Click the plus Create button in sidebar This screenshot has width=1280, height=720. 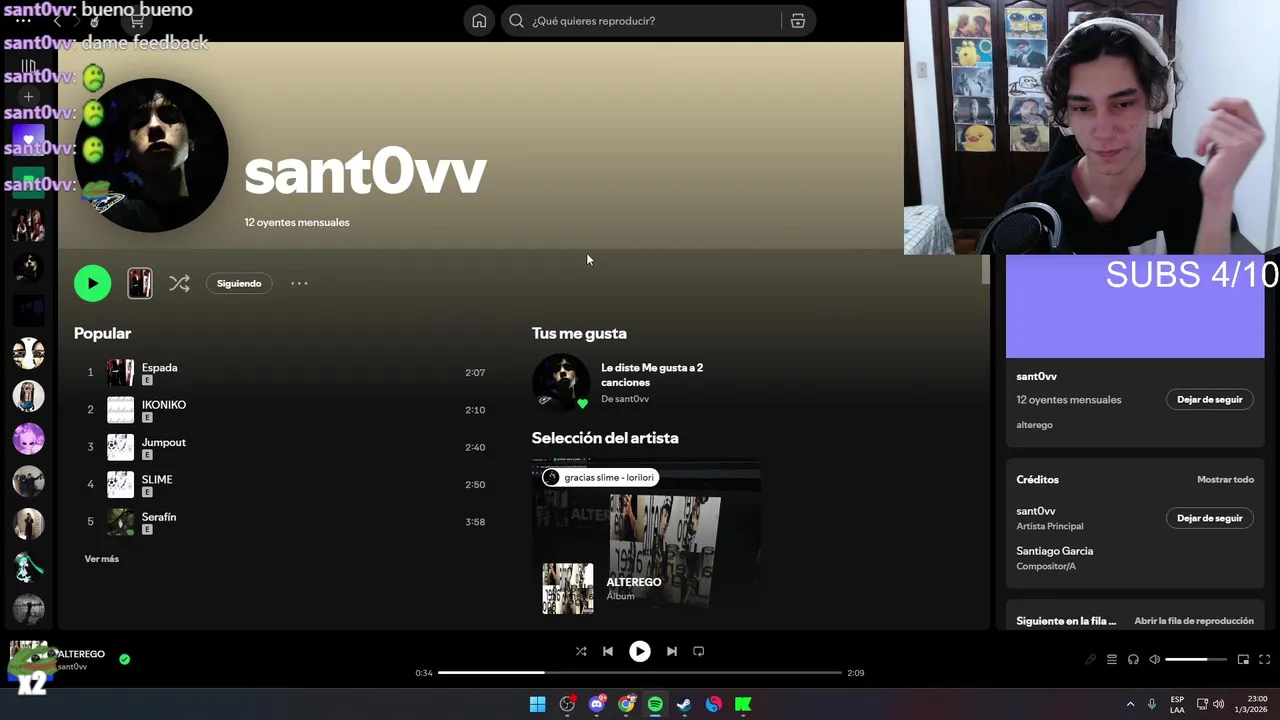coord(28,97)
